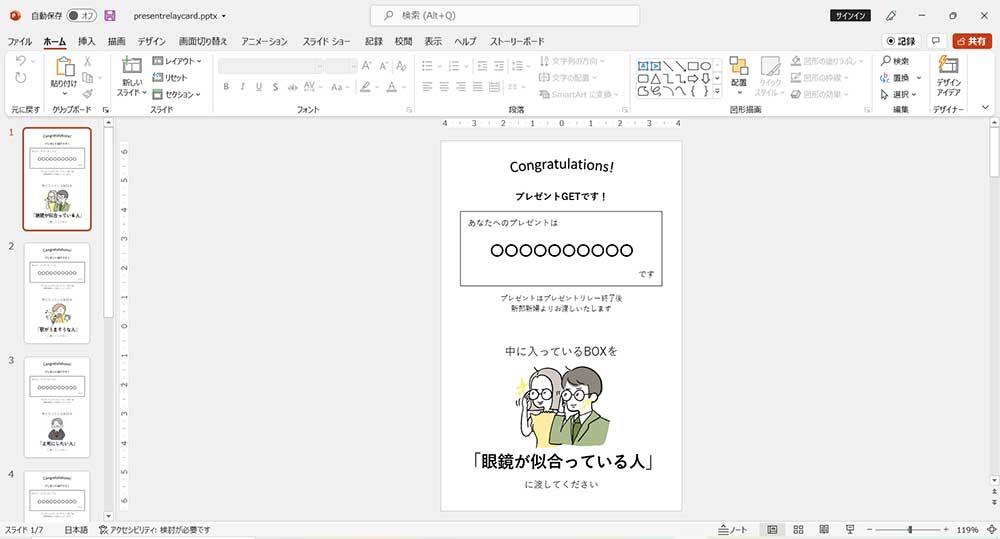Open the Change Case Aa dropdown
Screen dimensions: 1000x539
[338, 87]
